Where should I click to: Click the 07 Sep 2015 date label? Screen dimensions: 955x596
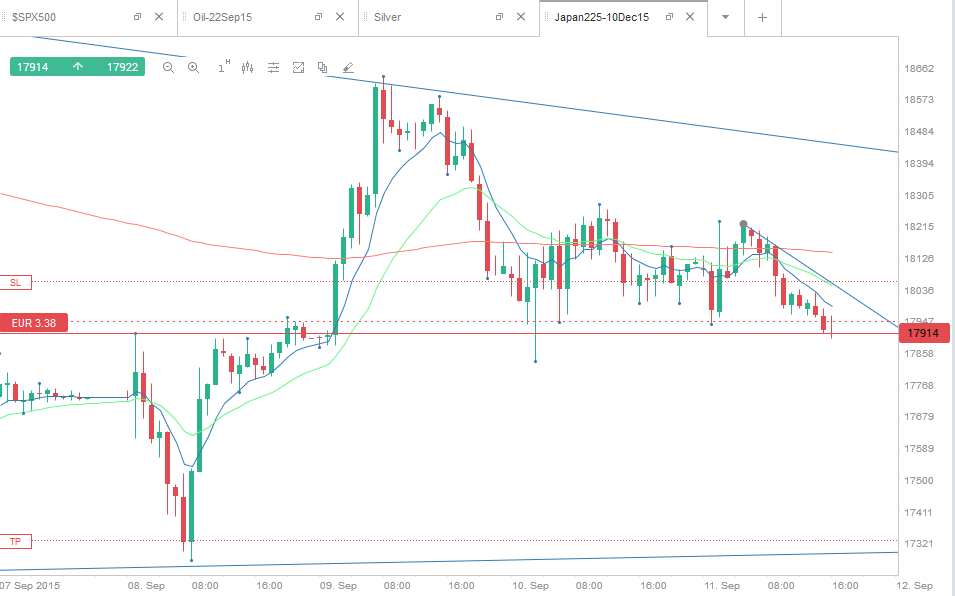click(30, 586)
